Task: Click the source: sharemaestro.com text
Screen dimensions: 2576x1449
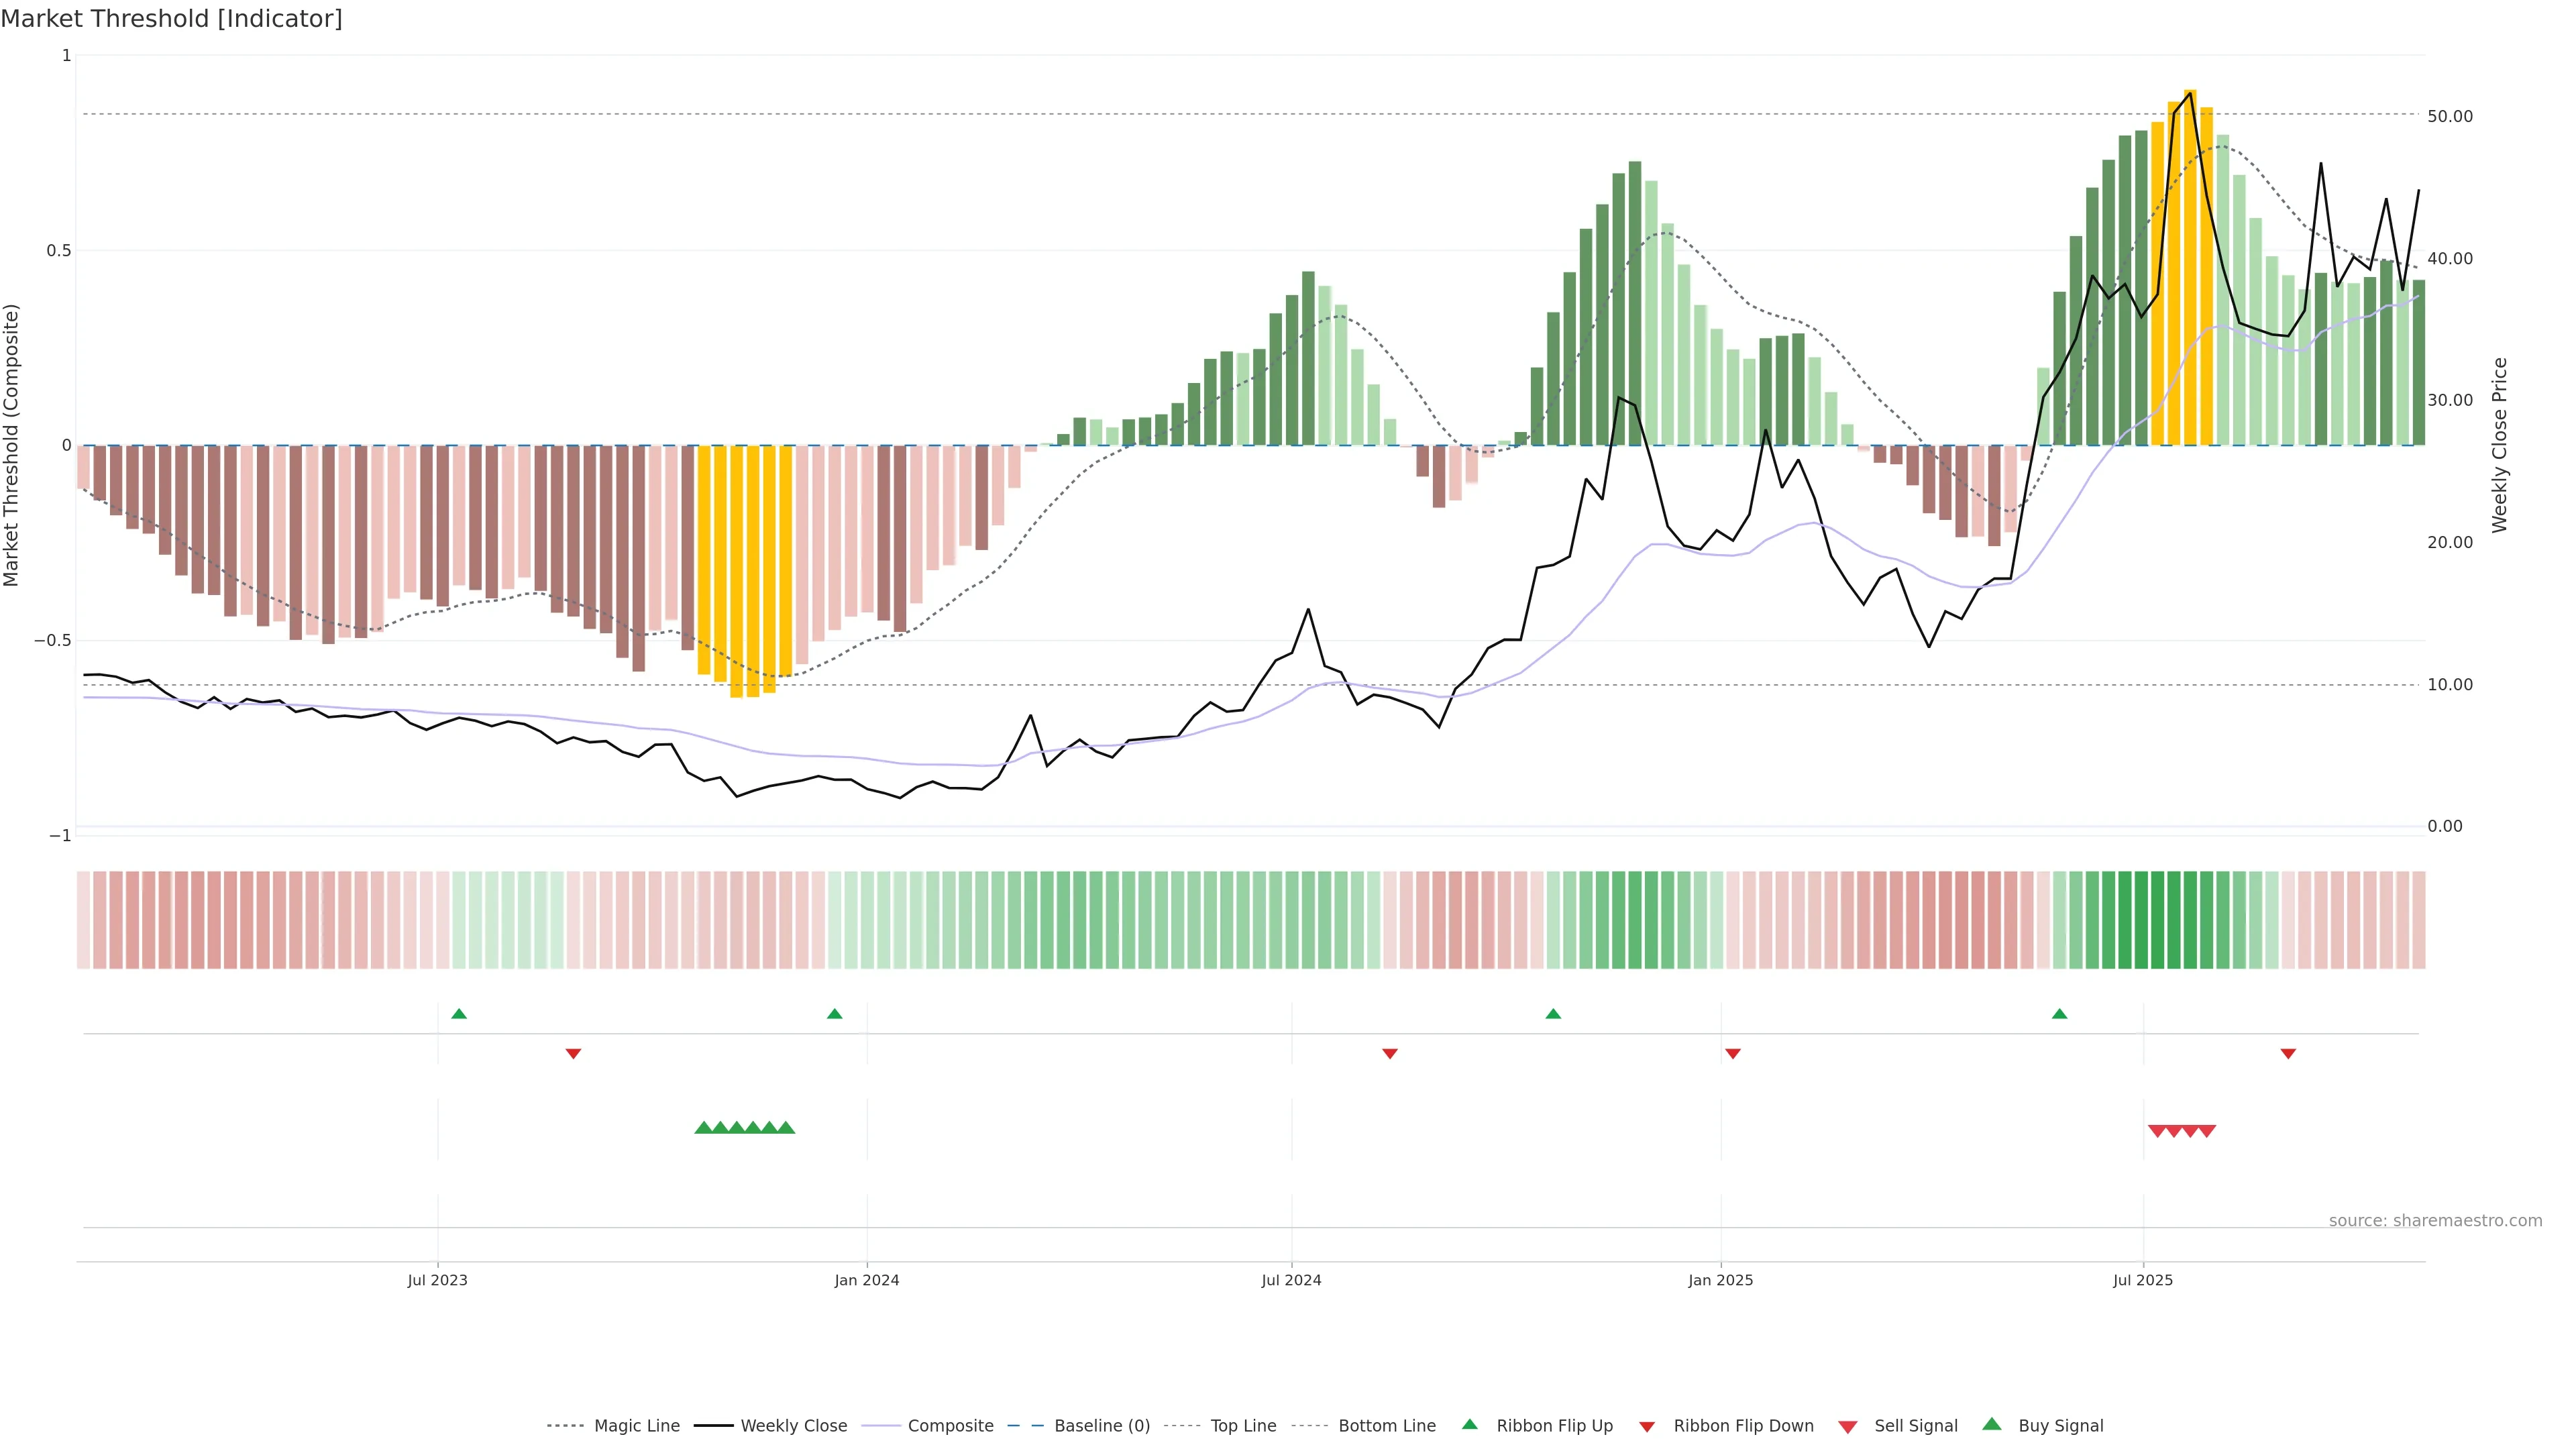Action: [2435, 1221]
